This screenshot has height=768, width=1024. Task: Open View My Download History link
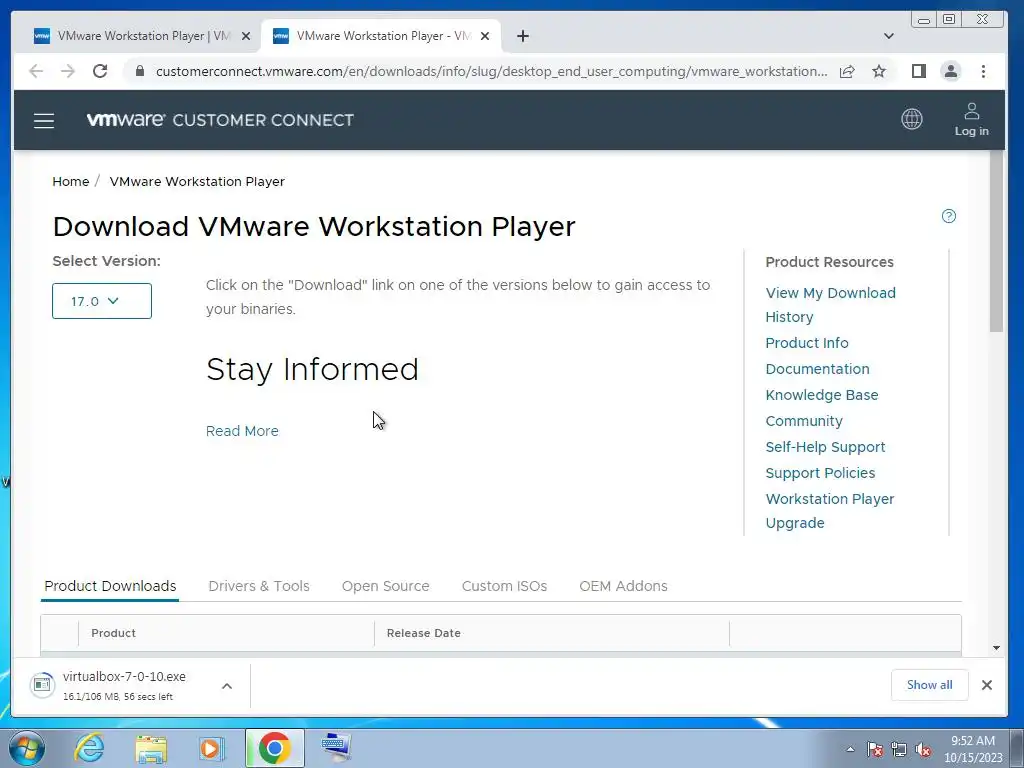(830, 305)
